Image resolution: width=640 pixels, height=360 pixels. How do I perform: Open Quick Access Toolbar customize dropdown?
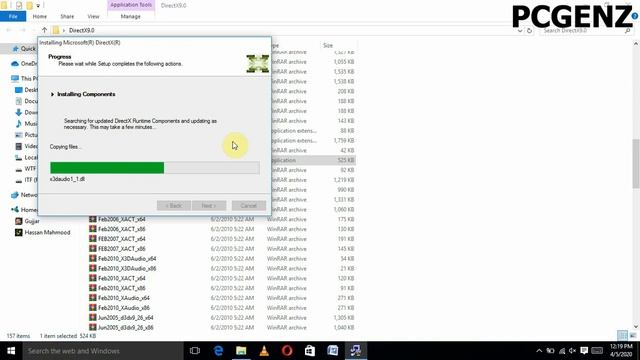tap(38, 6)
